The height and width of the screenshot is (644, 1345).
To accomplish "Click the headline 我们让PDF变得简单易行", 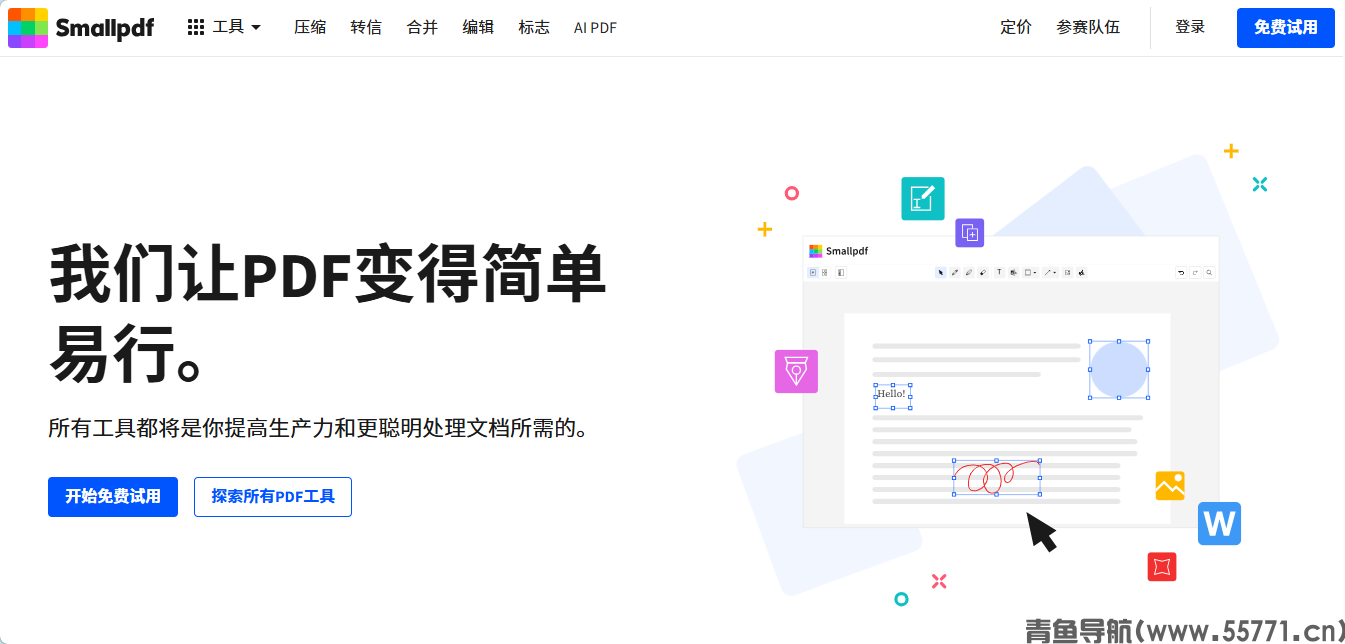I will [328, 314].
